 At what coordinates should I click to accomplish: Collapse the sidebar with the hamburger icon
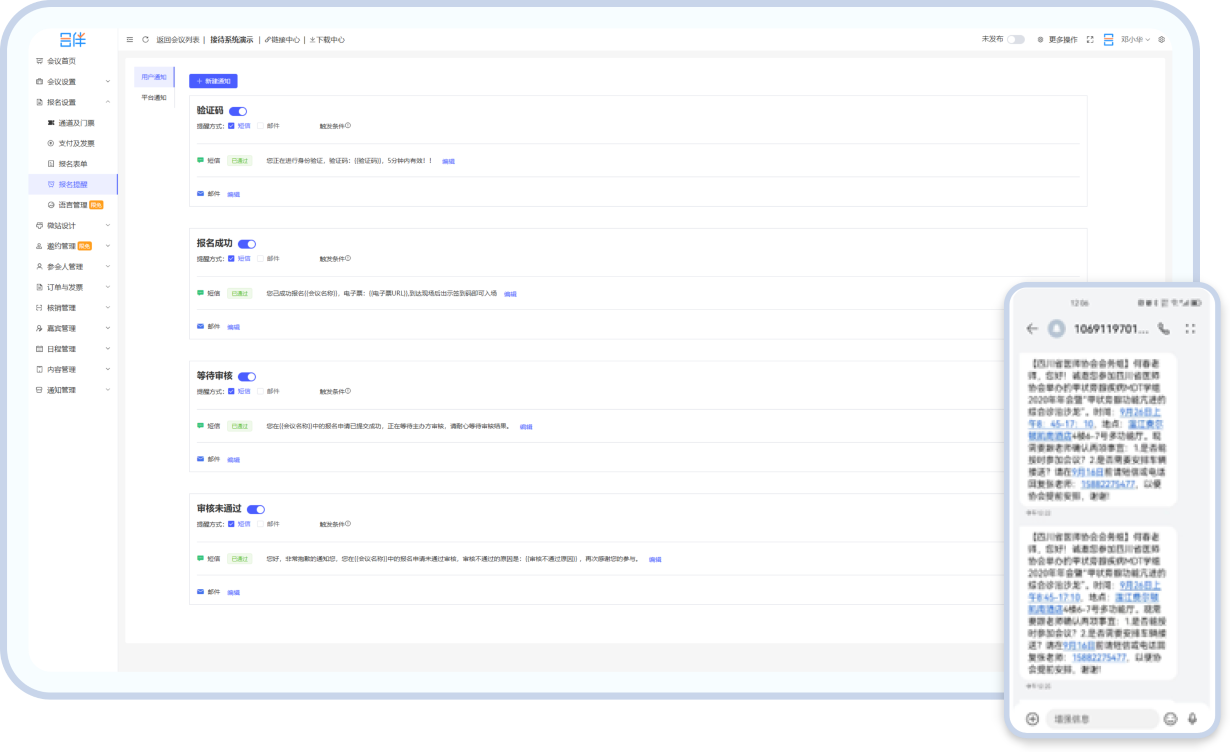coord(130,40)
